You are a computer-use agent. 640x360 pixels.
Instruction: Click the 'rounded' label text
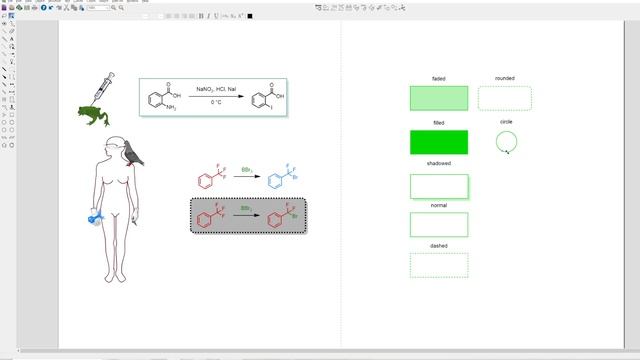tap(505, 78)
